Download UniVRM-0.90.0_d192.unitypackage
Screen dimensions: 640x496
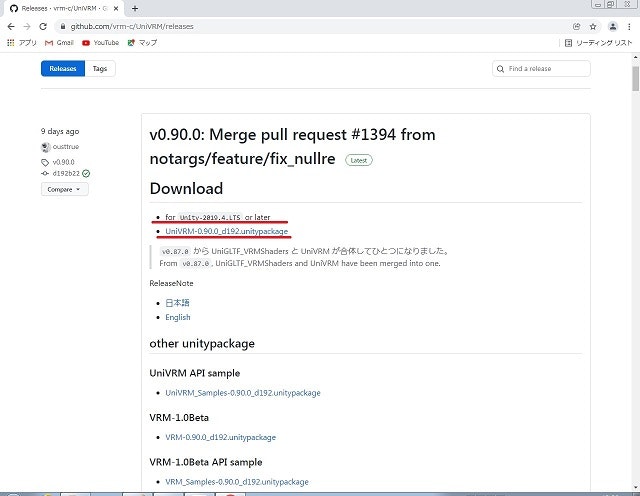(x=227, y=231)
